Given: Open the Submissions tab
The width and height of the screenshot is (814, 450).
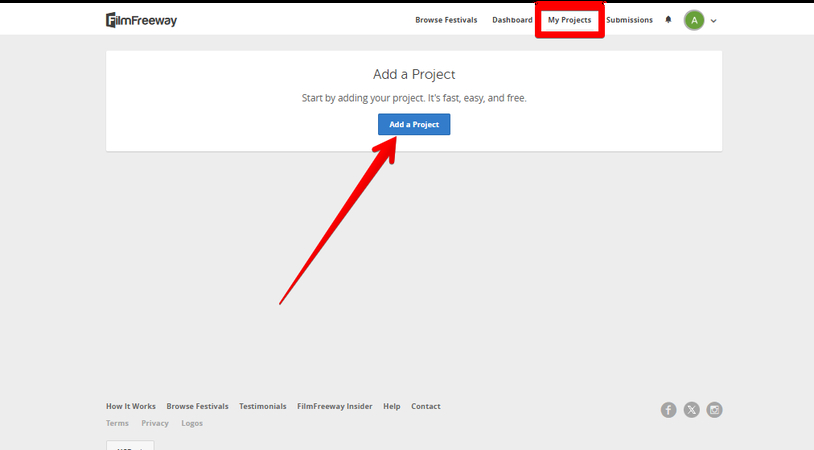Looking at the screenshot, I should 629,20.
